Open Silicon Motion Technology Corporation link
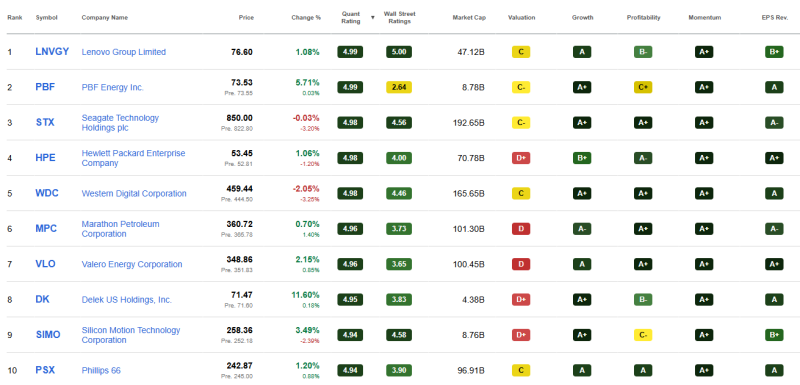The image size is (800, 385). 131,335
